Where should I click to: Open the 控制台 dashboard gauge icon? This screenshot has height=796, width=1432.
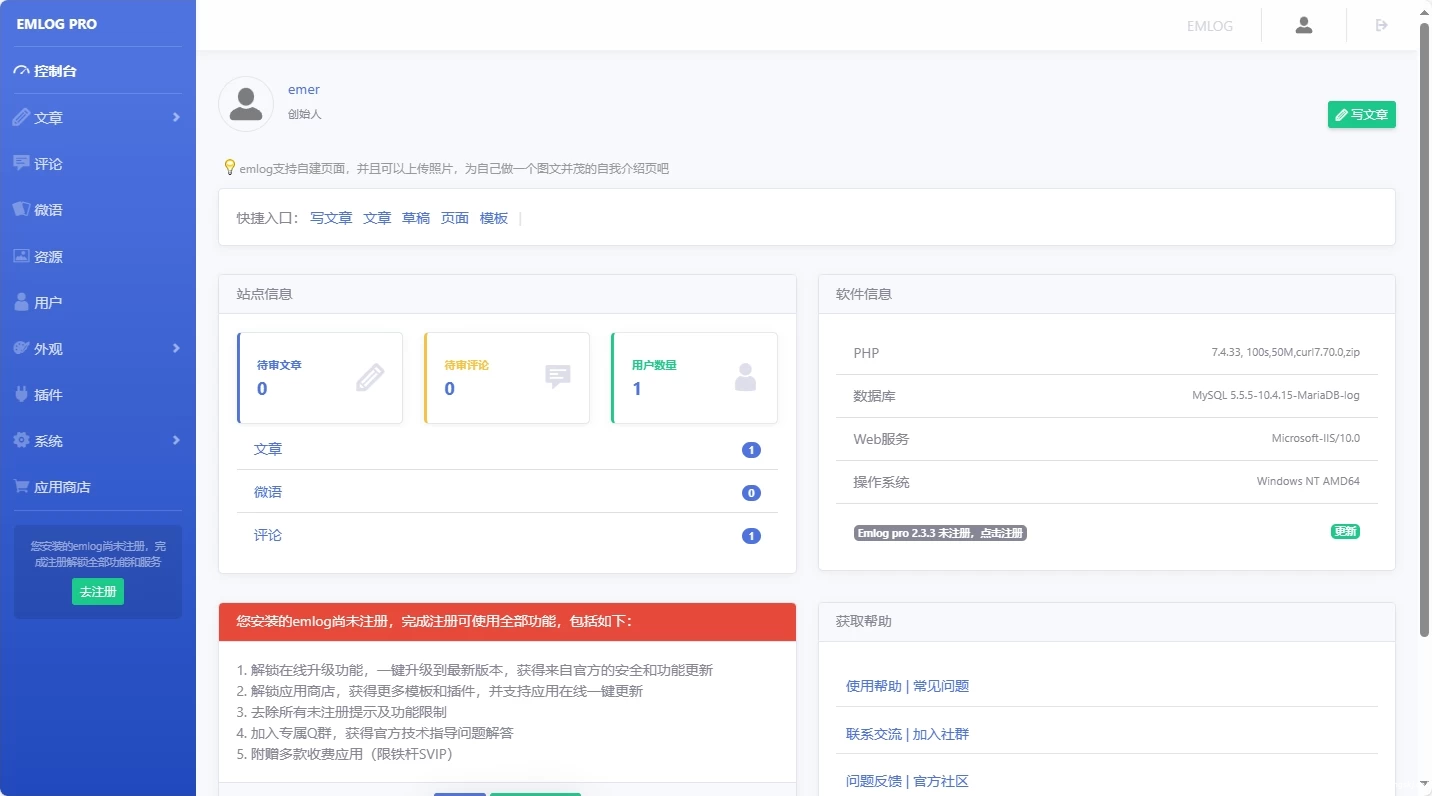[x=21, y=71]
